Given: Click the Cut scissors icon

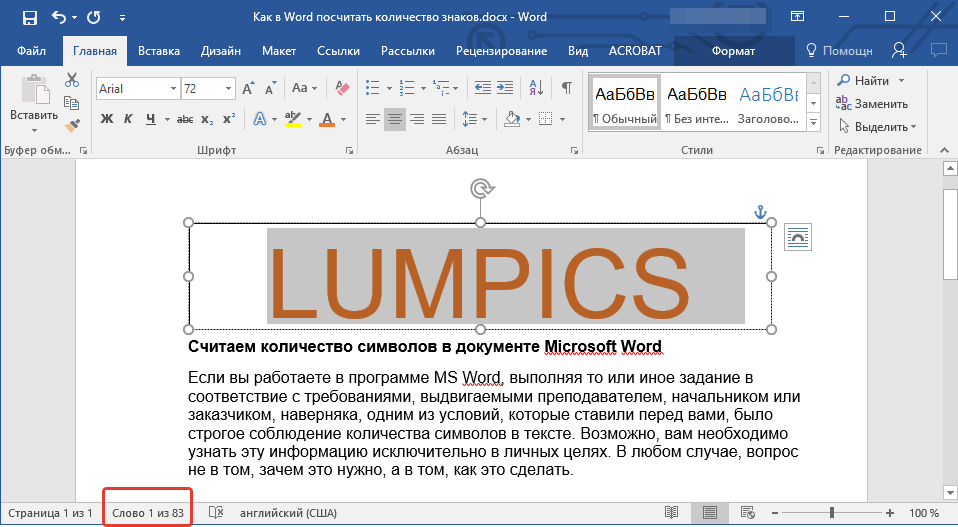Looking at the screenshot, I should point(72,81).
